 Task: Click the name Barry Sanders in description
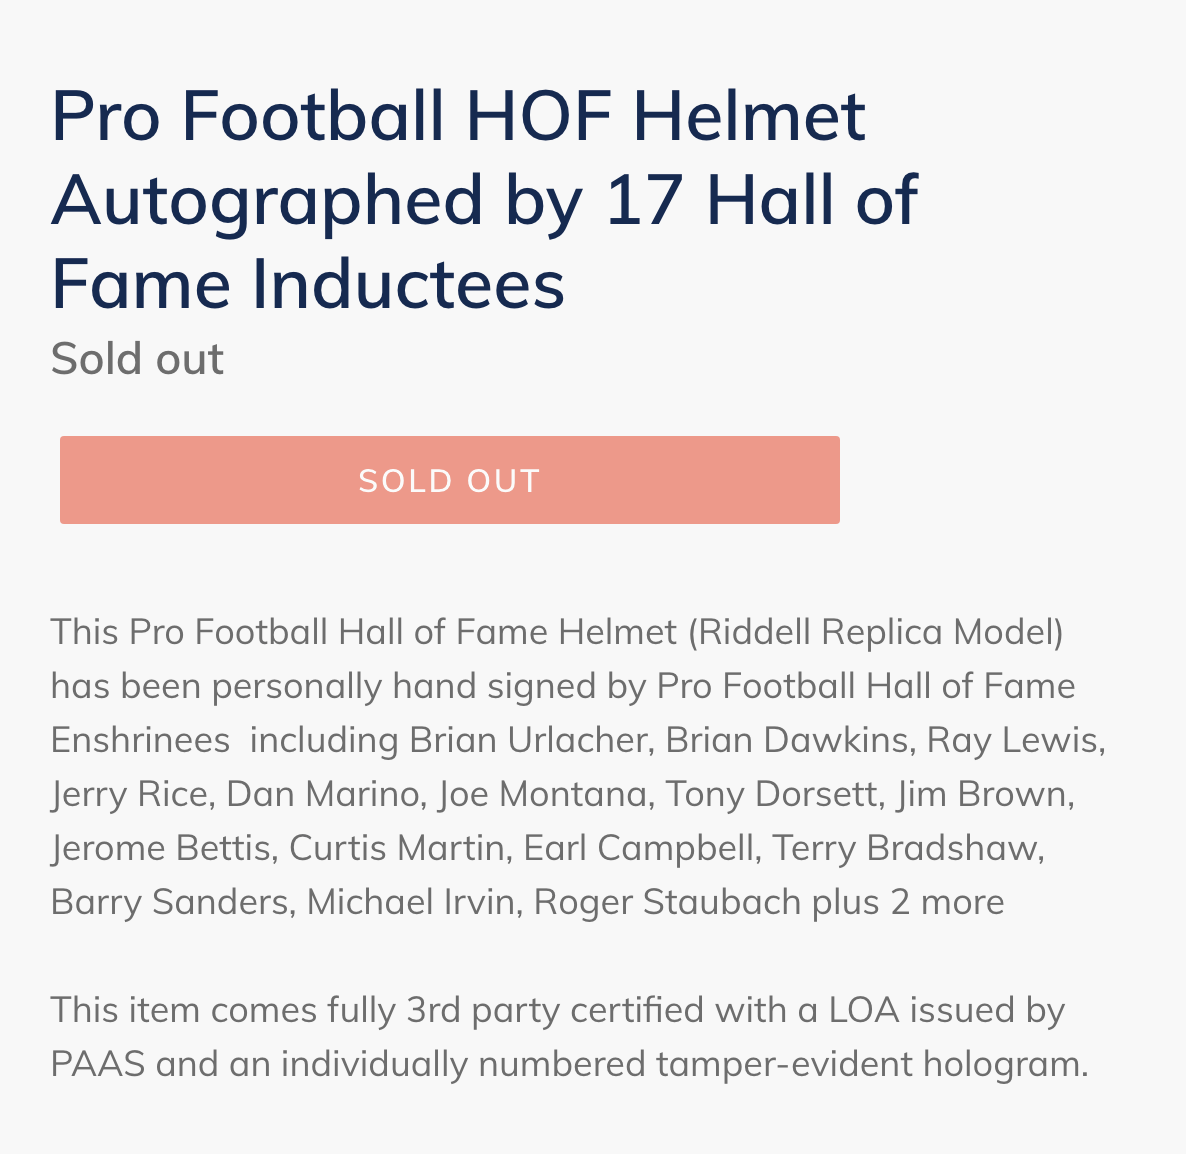pyautogui.click(x=169, y=902)
